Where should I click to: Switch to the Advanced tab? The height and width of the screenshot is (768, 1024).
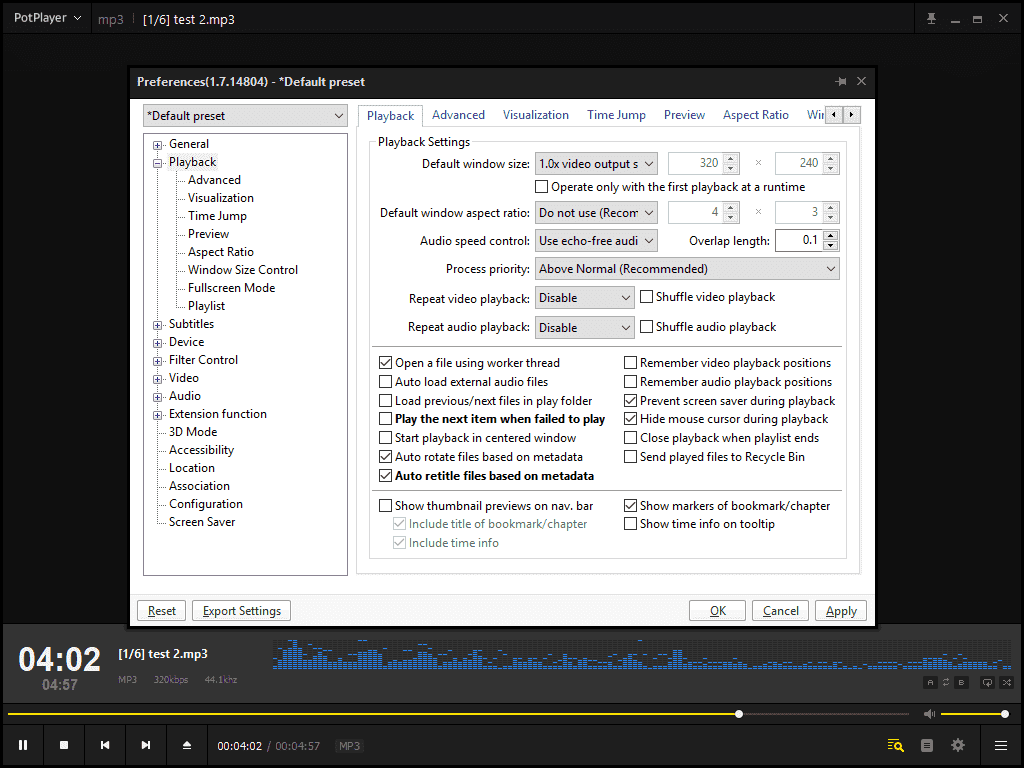[458, 115]
